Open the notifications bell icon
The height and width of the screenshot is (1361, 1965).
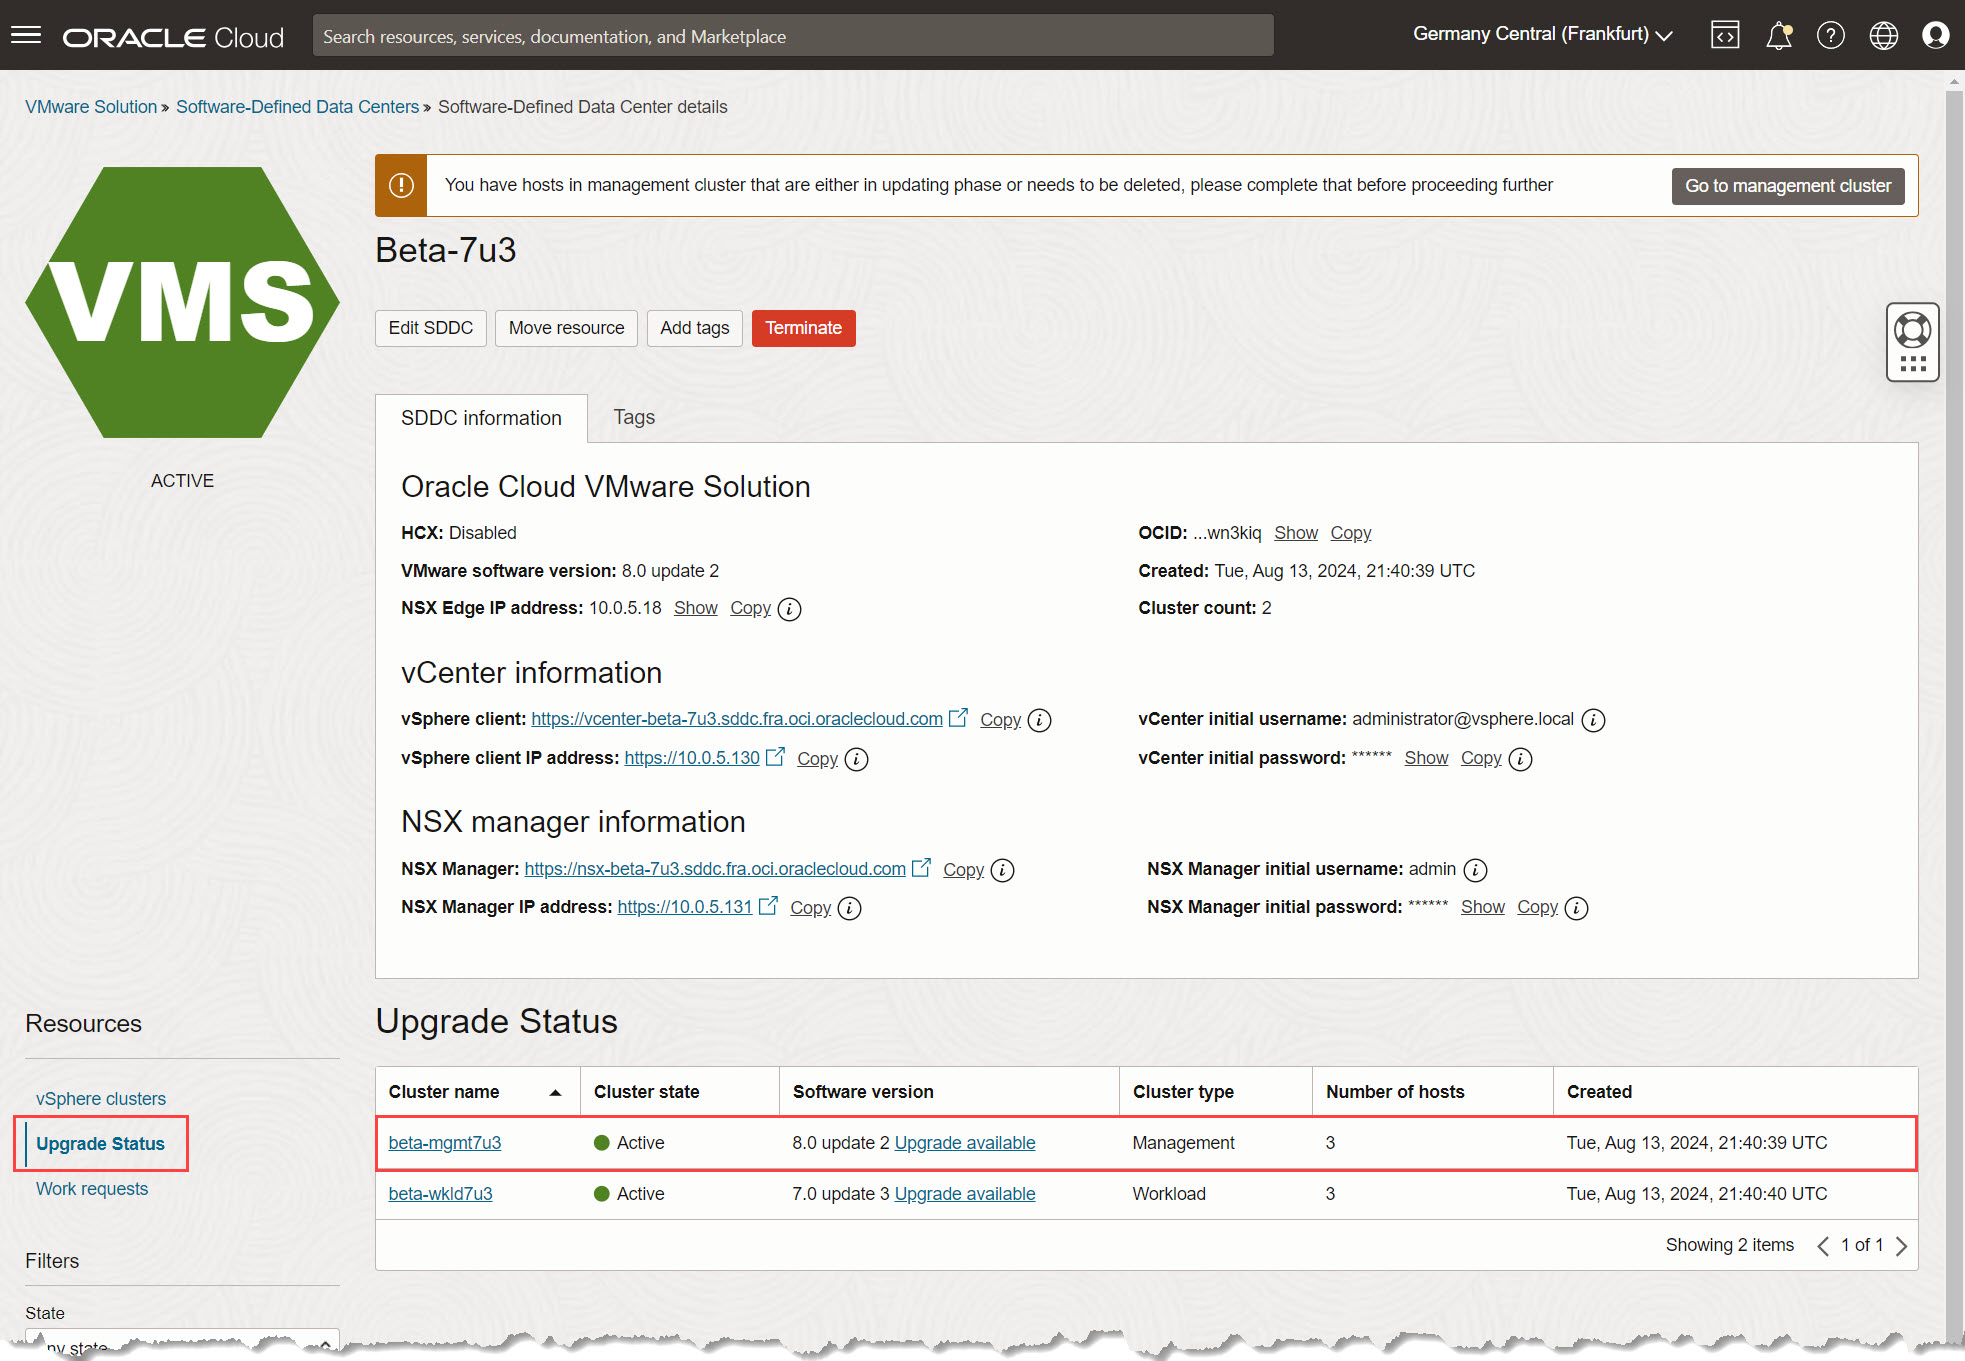1778,36
